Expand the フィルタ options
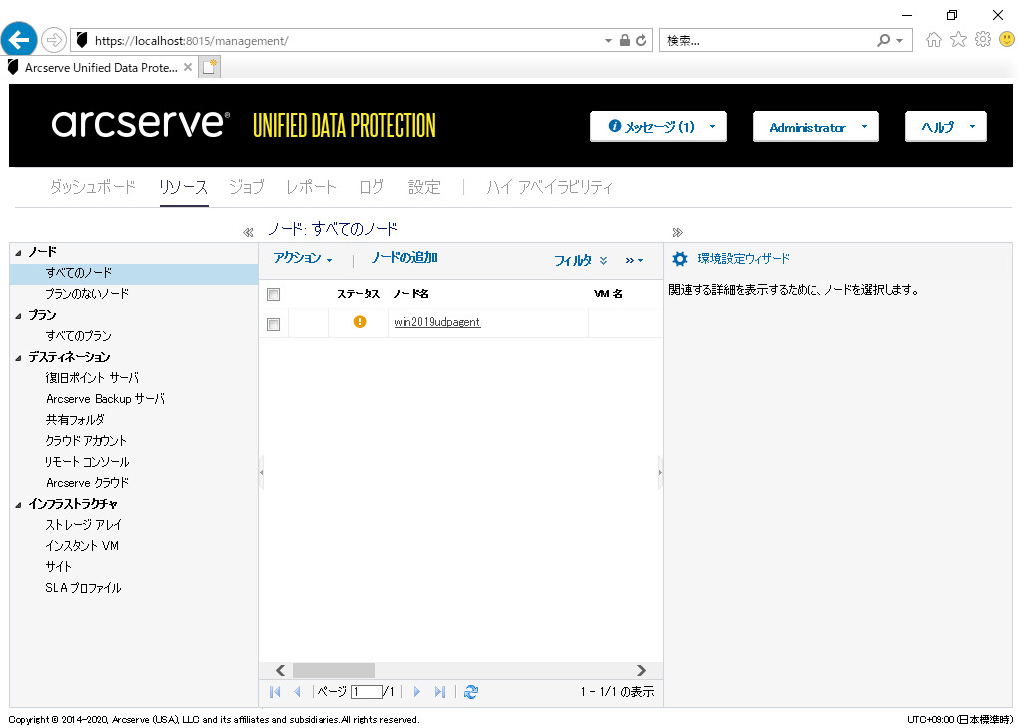The width and height of the screenshot is (1018, 728). (580, 260)
